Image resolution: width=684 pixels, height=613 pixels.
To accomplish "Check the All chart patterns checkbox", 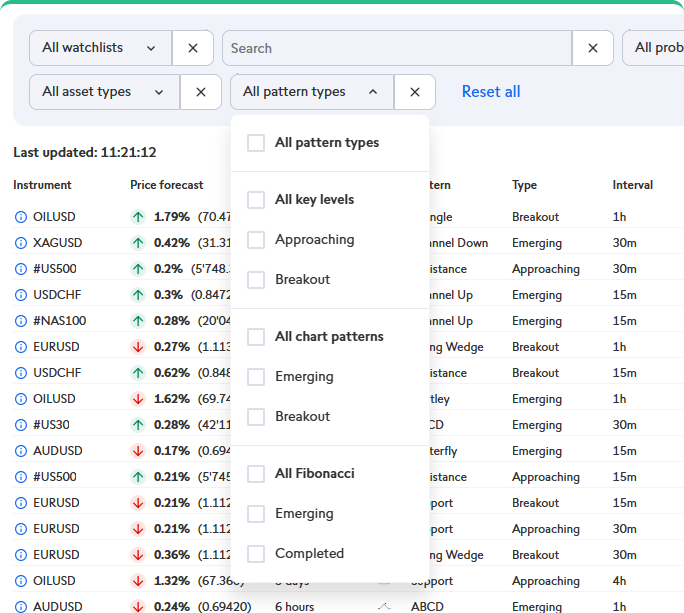I will 256,337.
